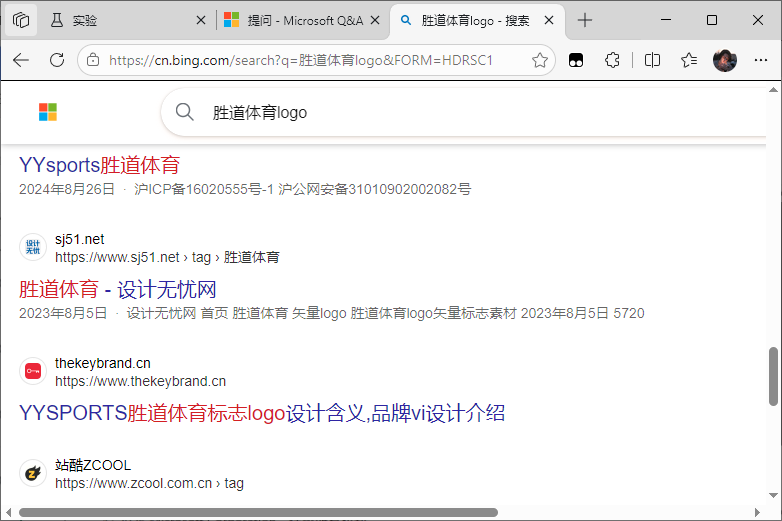Switch to 提问 - Microsoft Q&A tab

(x=303, y=20)
